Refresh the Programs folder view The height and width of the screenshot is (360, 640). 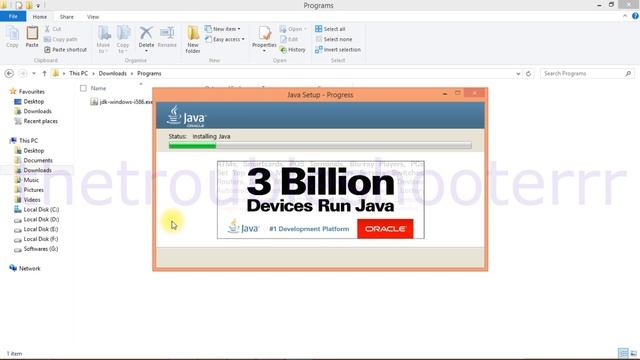point(529,73)
